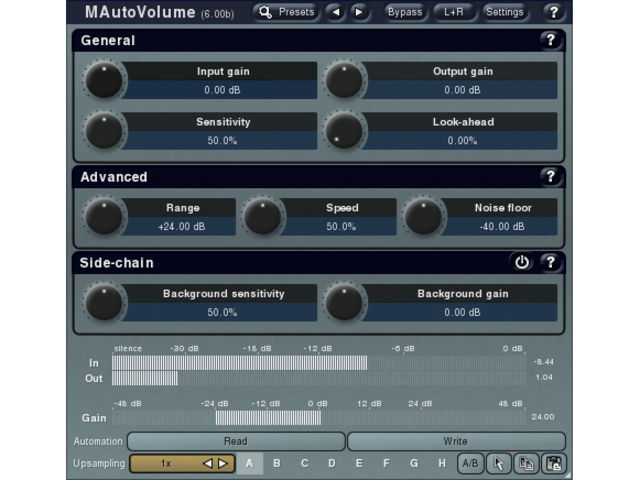This screenshot has width=640, height=480.
Task: Click the Noise floor knob
Action: (424, 216)
